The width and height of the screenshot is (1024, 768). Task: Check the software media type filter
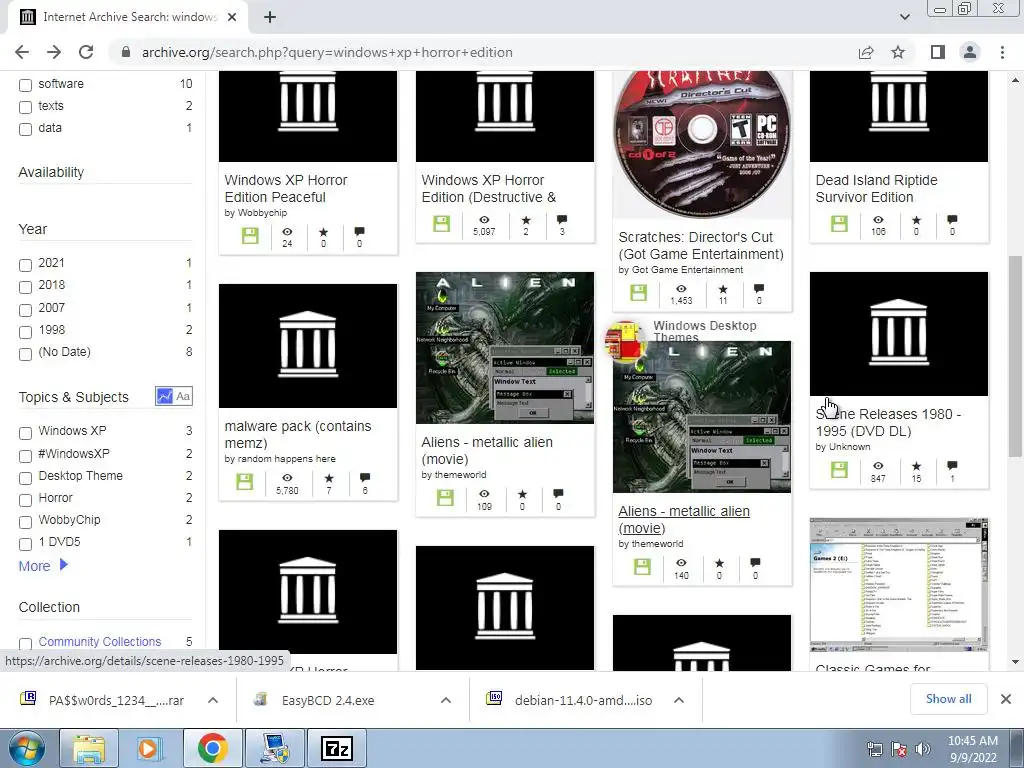pos(25,85)
